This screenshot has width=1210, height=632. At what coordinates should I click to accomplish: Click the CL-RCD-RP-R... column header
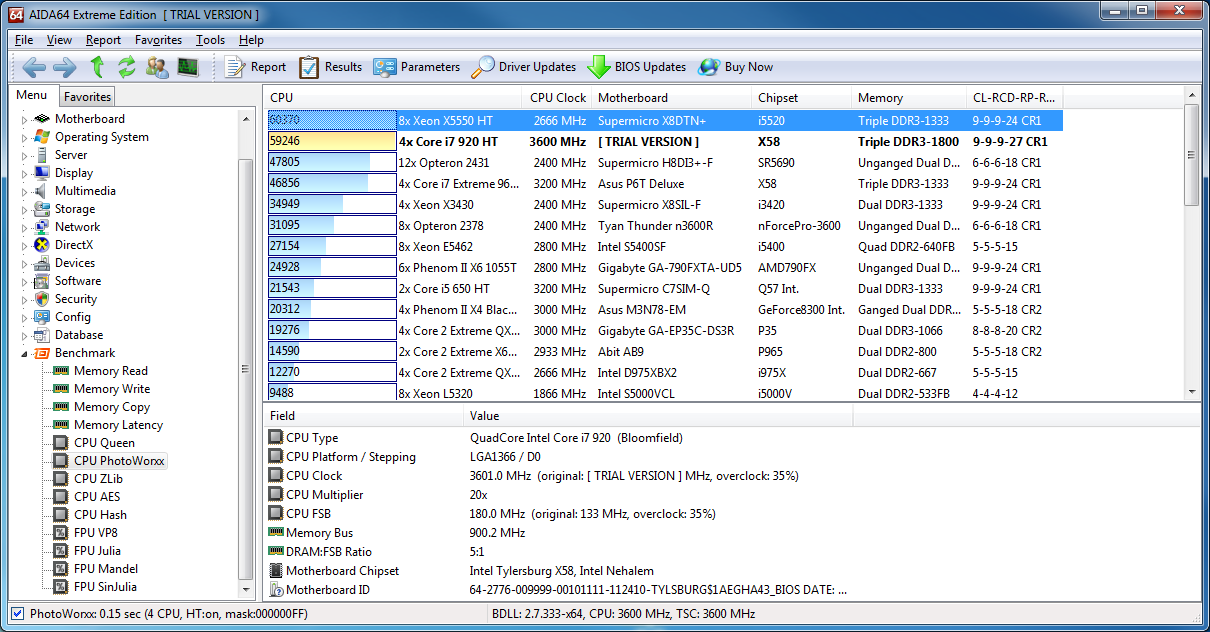click(x=1014, y=97)
